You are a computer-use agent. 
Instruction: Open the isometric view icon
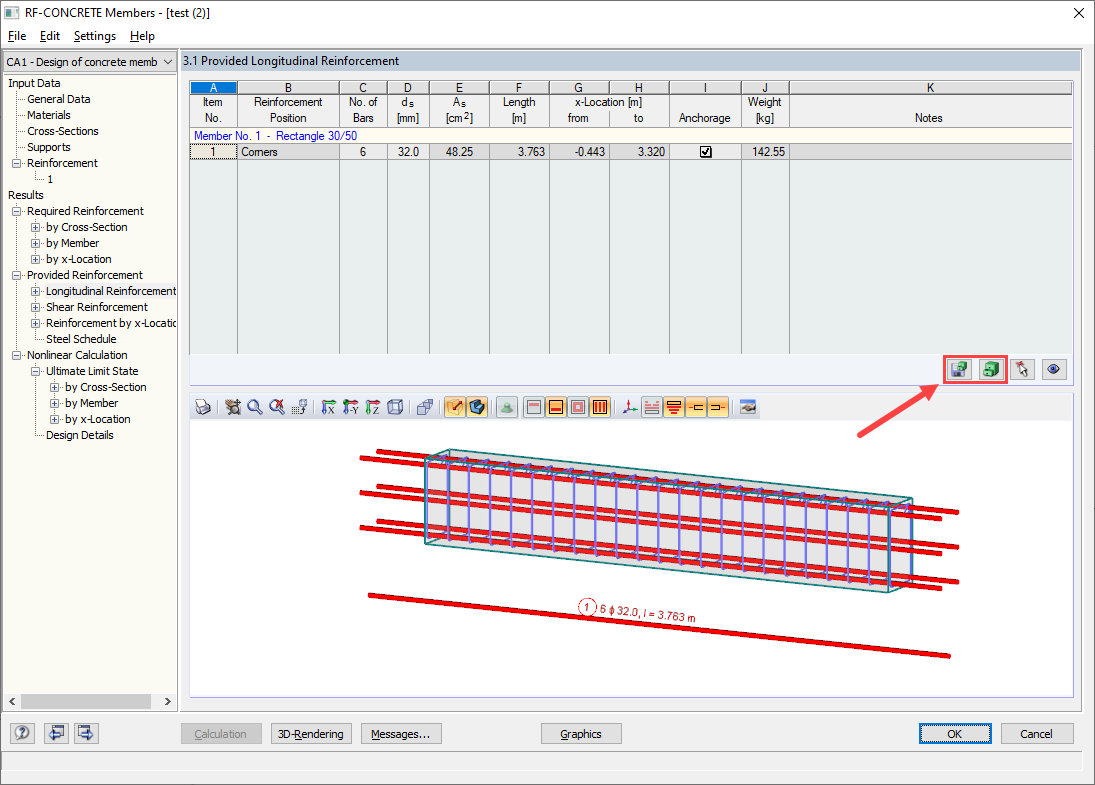coord(395,406)
